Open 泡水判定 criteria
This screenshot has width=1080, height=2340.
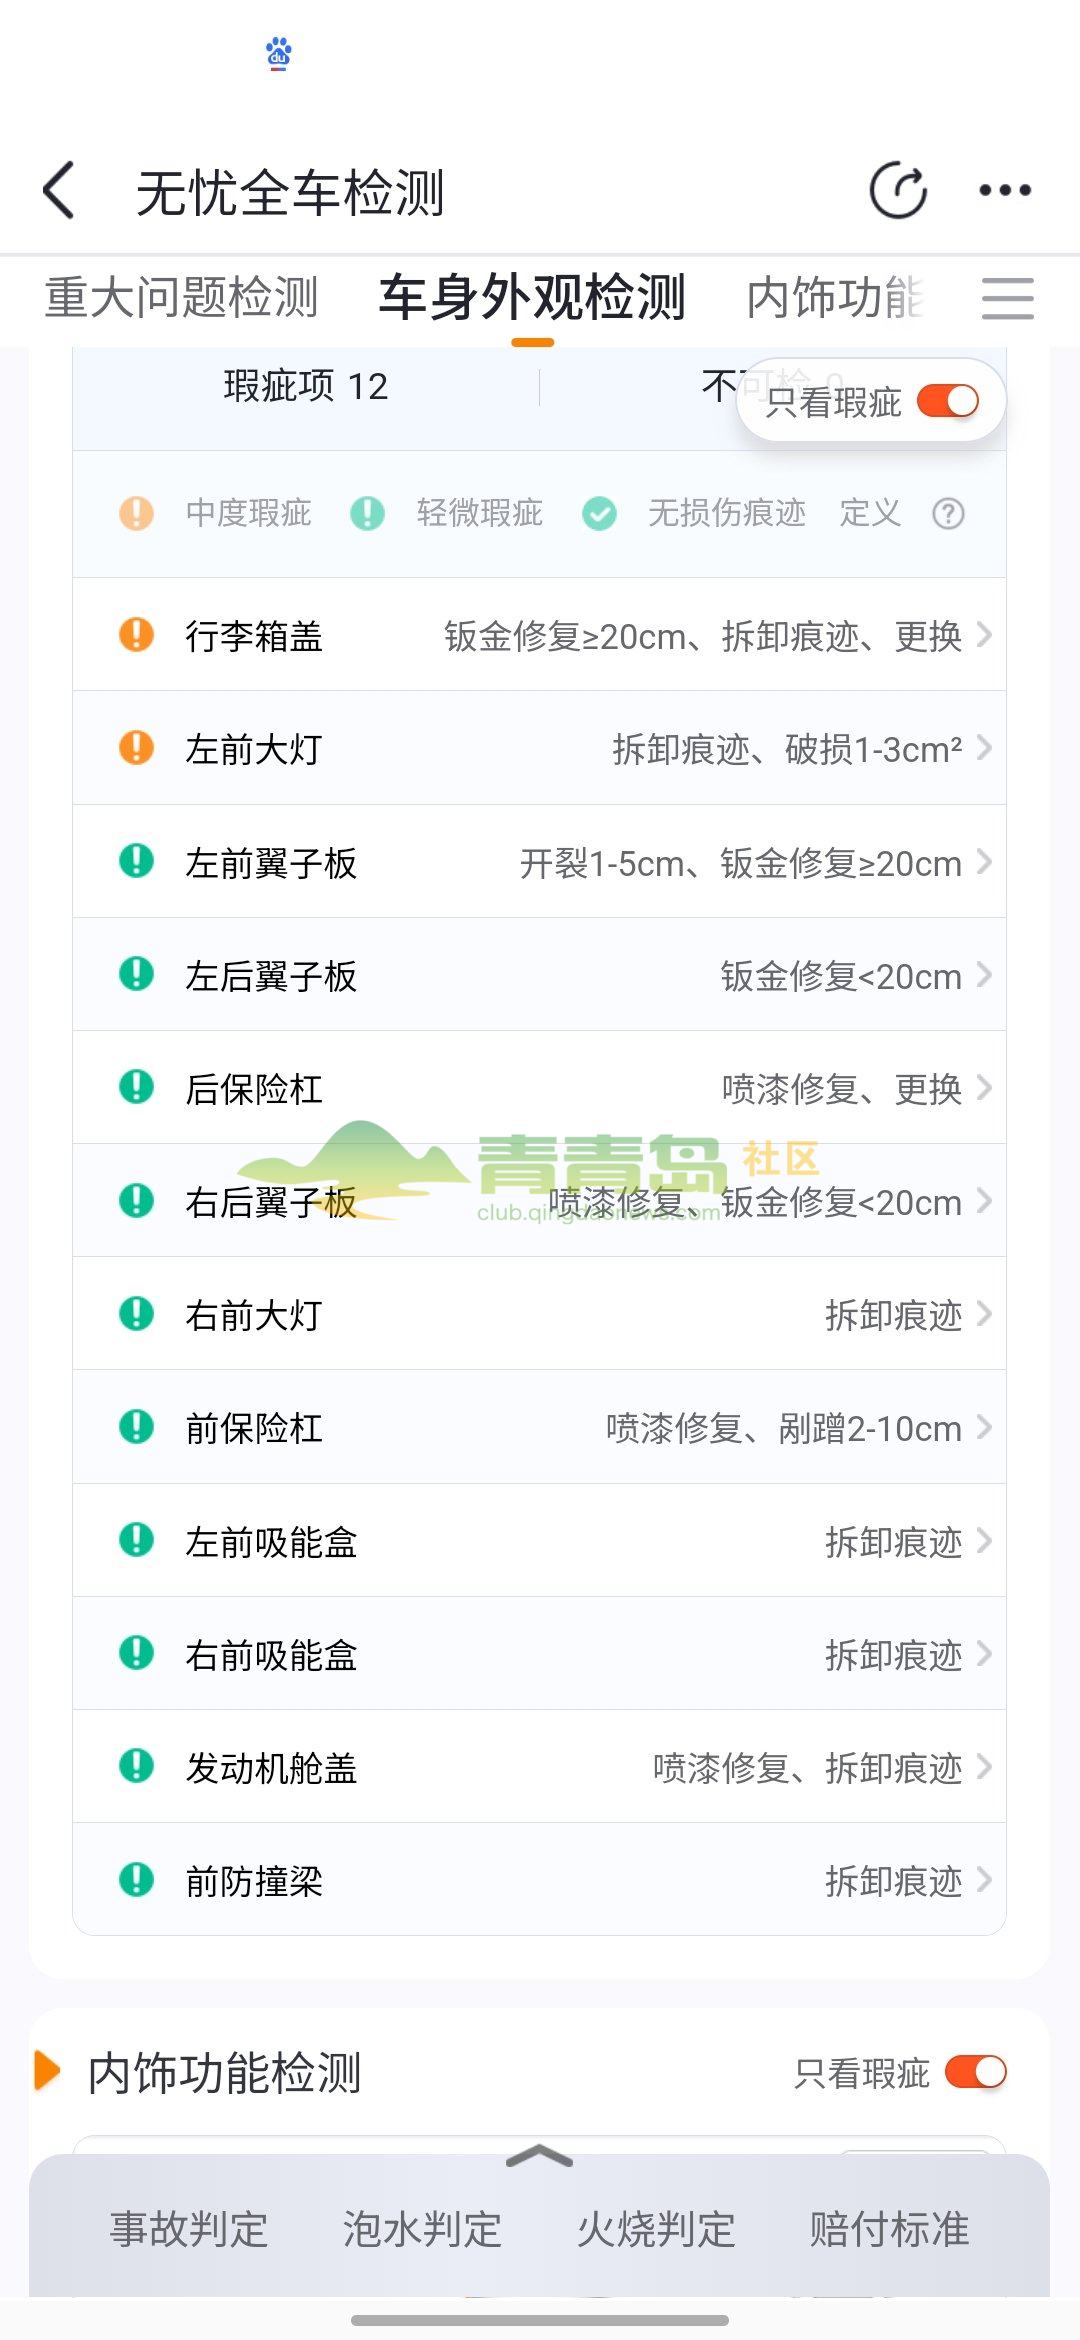pyautogui.click(x=422, y=2229)
